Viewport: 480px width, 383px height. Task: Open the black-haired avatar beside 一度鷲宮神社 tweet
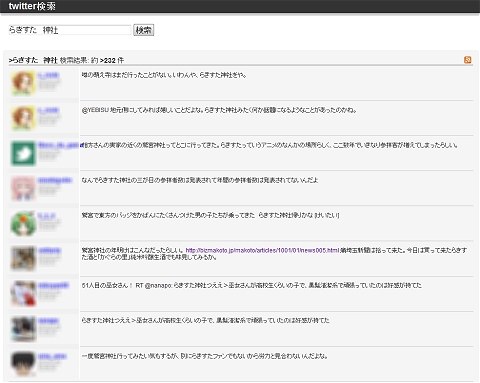(23, 364)
